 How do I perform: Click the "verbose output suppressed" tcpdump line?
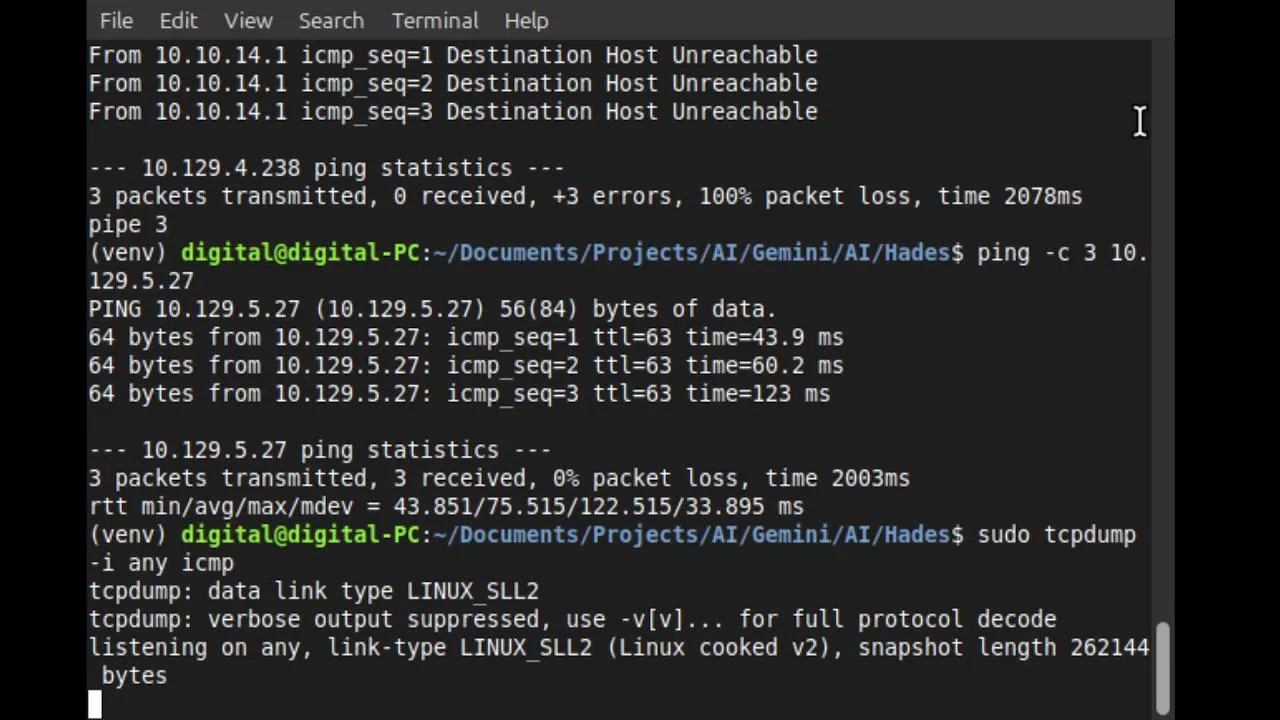coord(571,619)
